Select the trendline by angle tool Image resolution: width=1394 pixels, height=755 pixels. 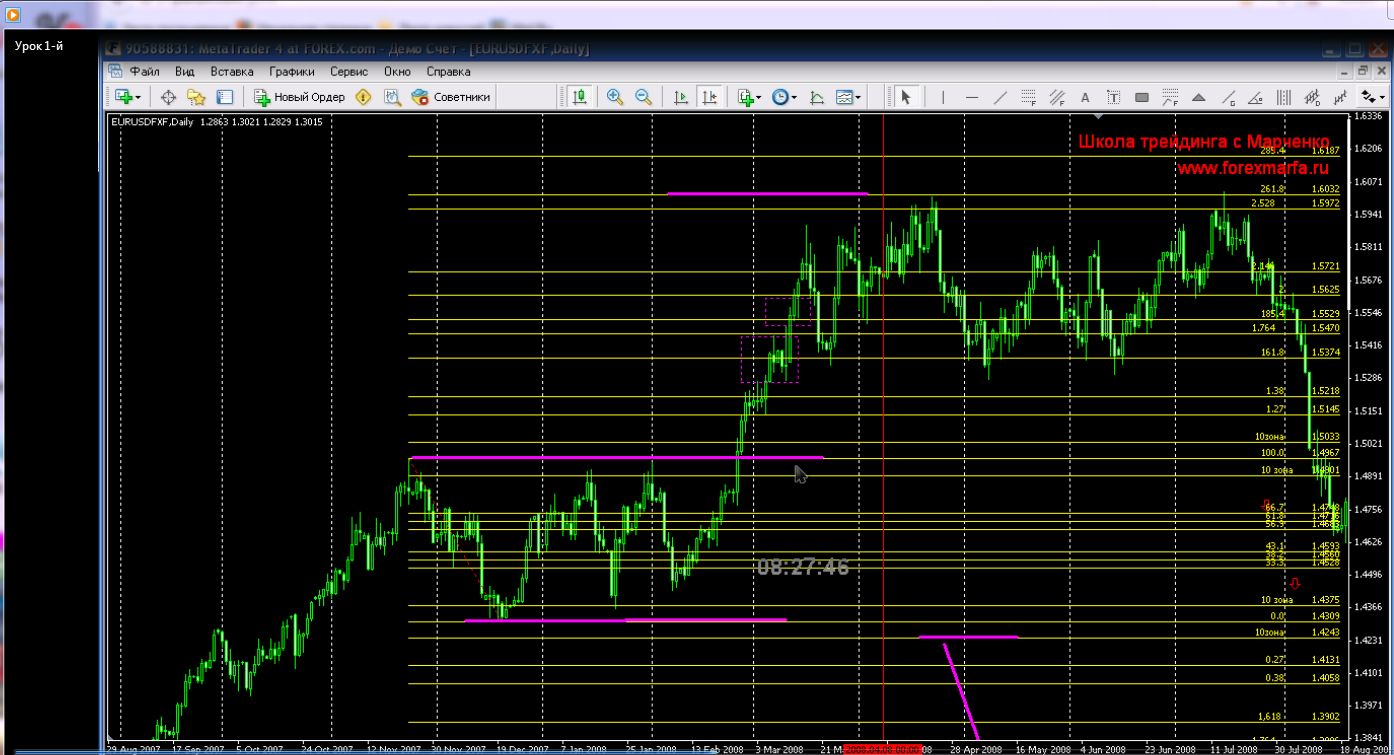point(1255,97)
